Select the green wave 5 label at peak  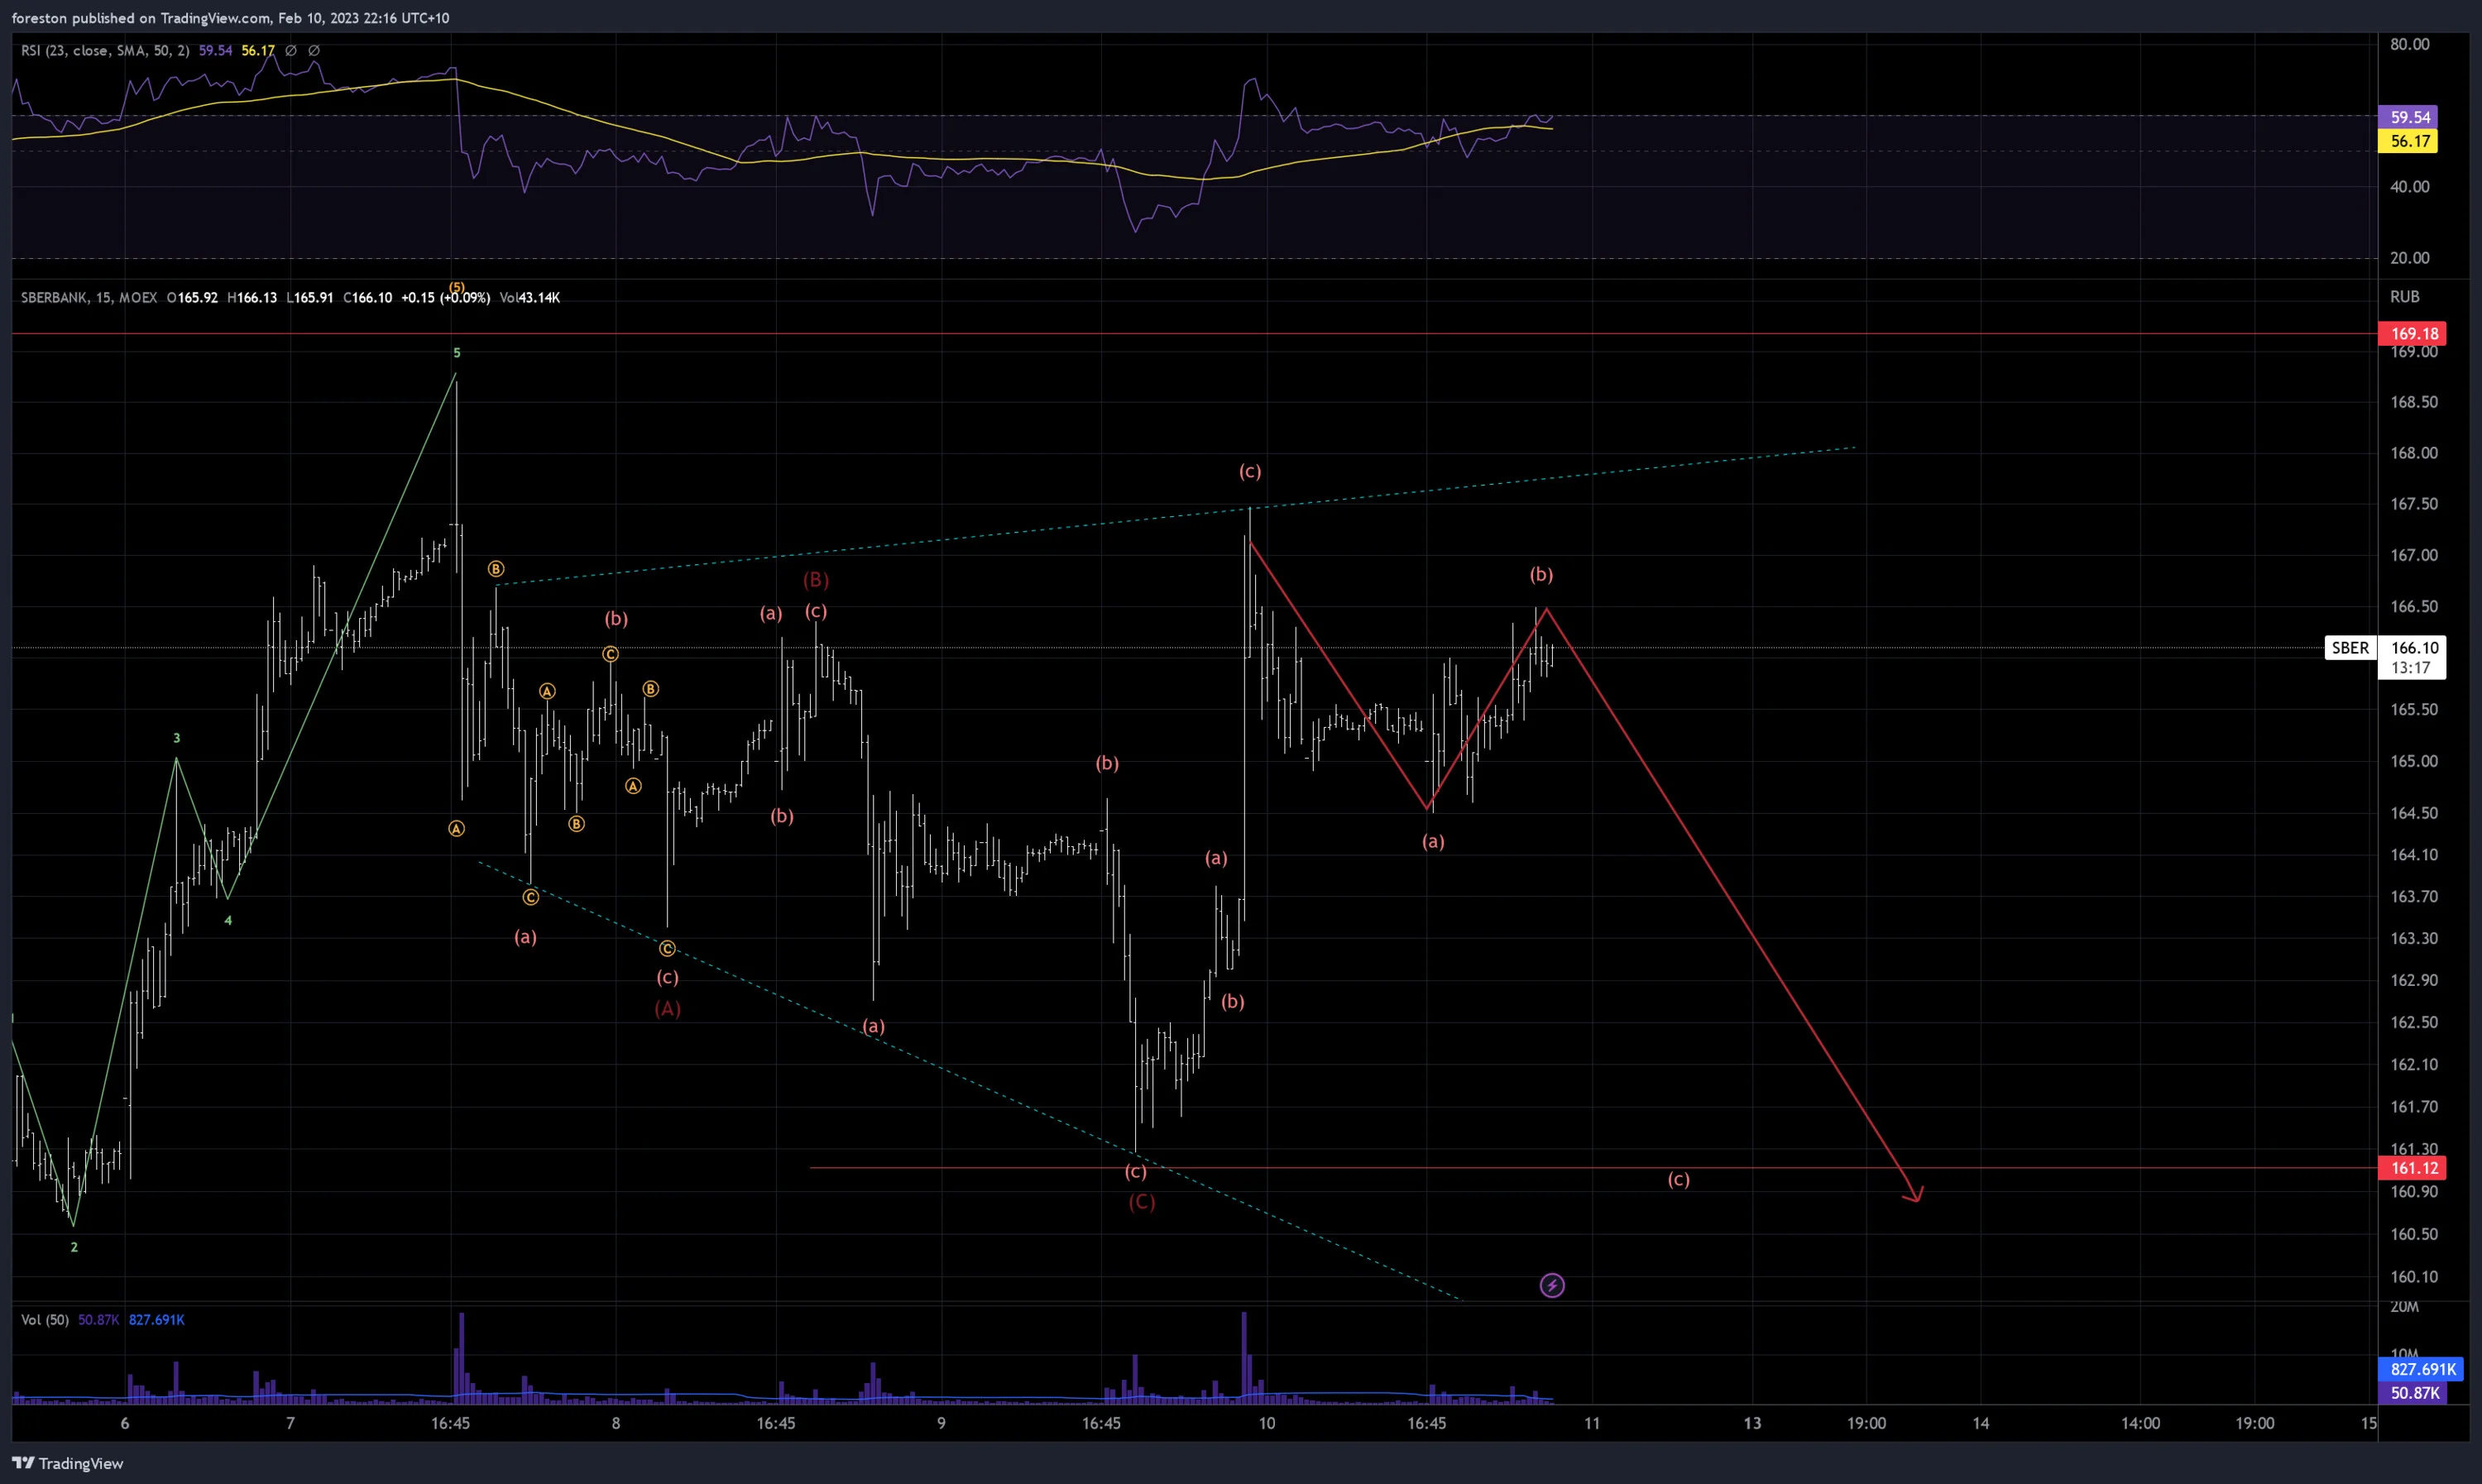point(457,353)
